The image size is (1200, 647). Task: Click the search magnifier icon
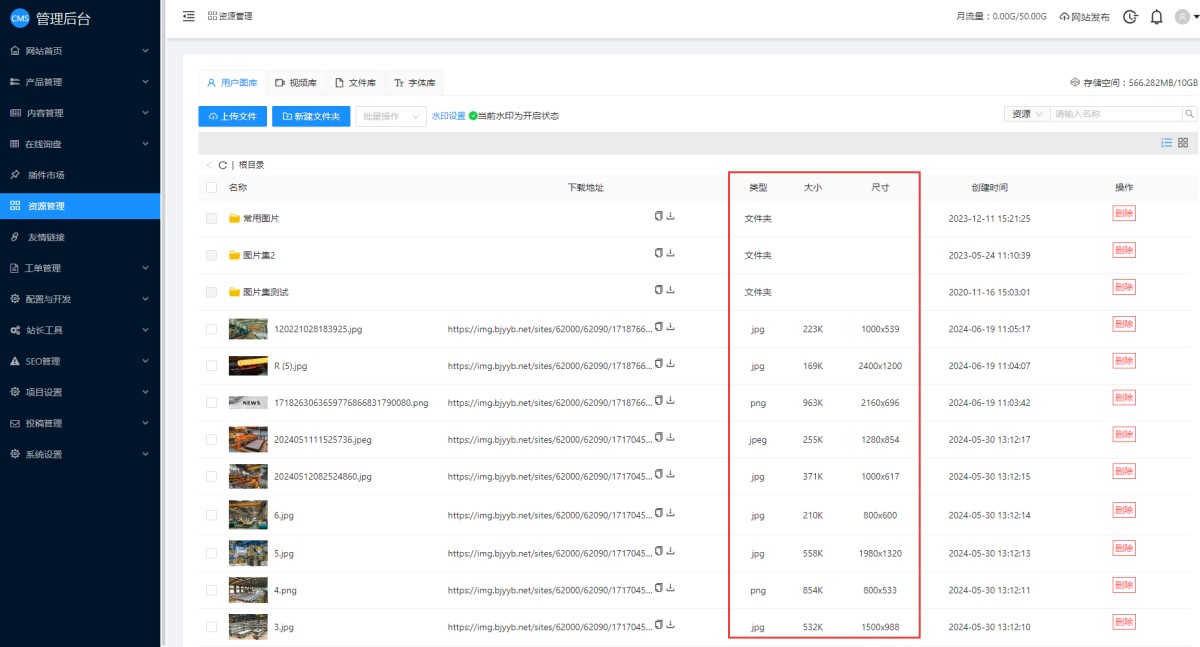(x=1189, y=114)
